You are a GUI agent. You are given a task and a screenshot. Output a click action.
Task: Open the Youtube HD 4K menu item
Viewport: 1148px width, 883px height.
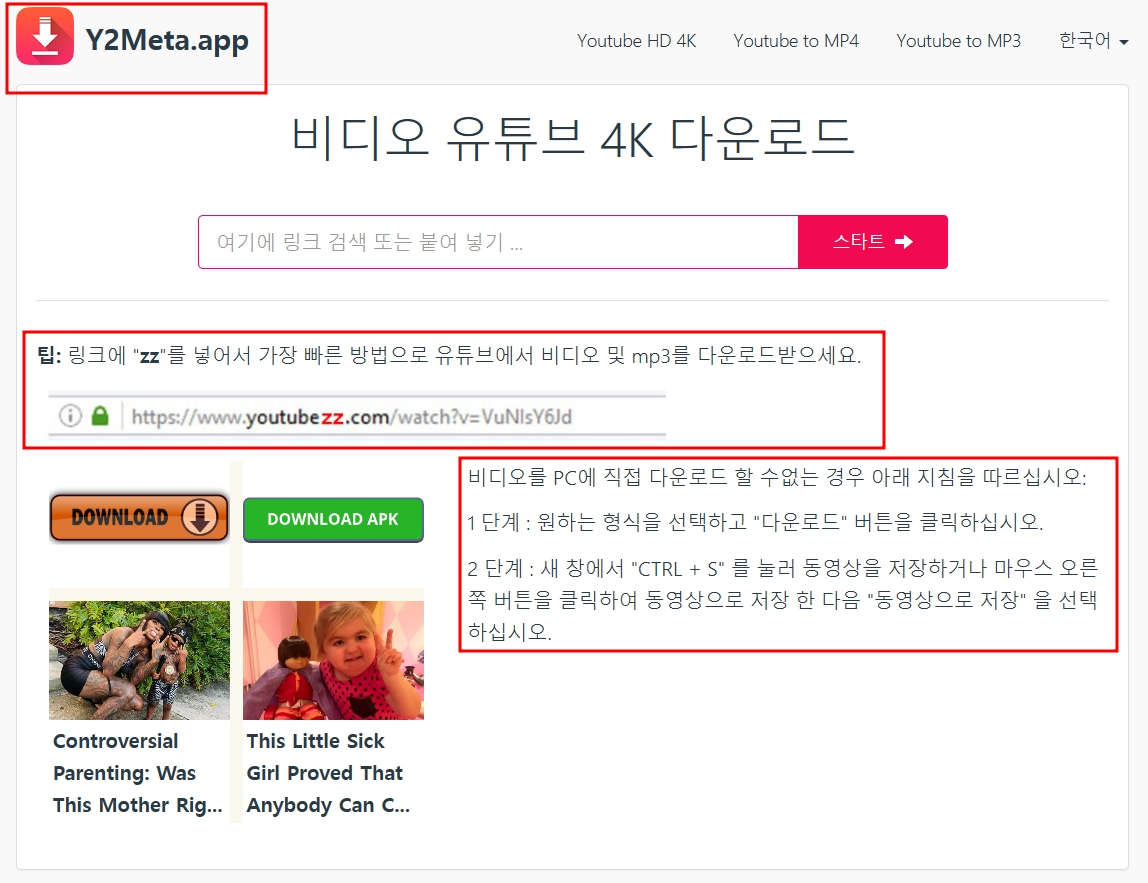coord(636,41)
